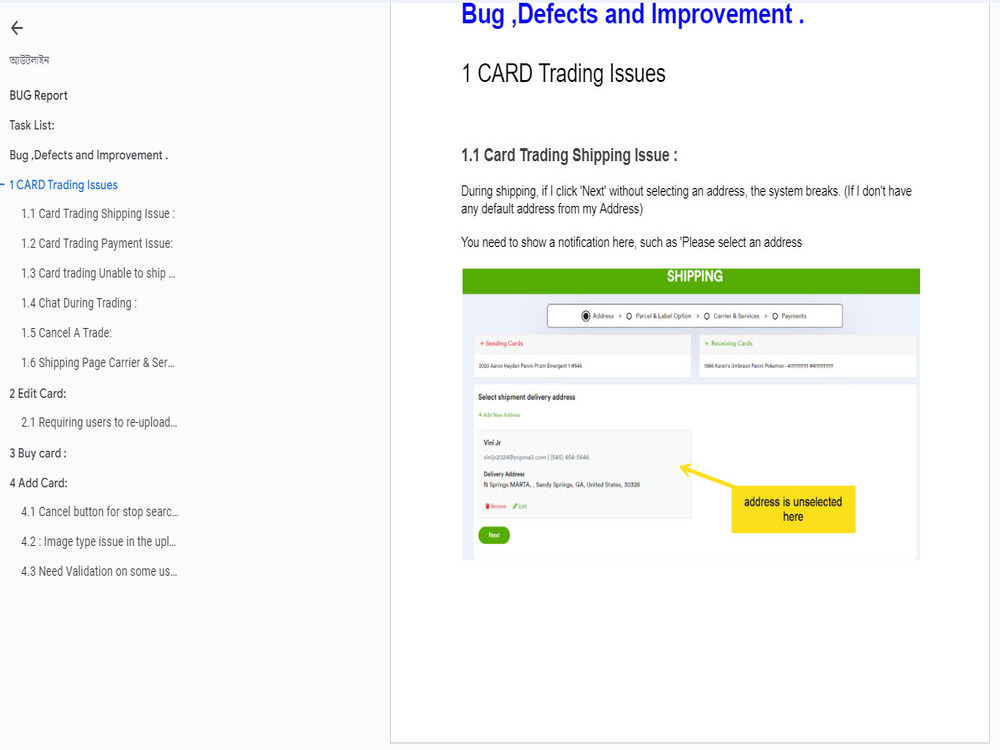Screen dimensions: 1000x750
Task: Open the BUG Report outline heading
Action: [38, 96]
